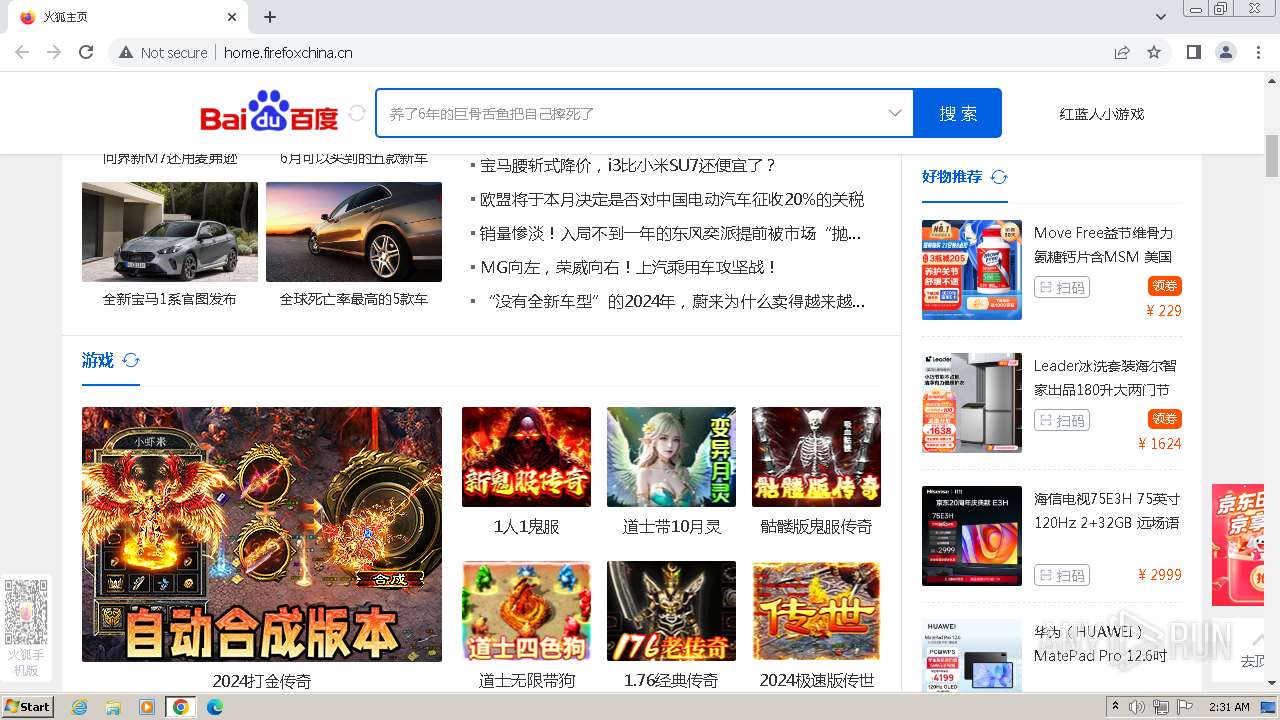Image resolution: width=1280 pixels, height=720 pixels.
Task: Open the 道士带10月灵 game thumbnail
Action: [x=671, y=457]
